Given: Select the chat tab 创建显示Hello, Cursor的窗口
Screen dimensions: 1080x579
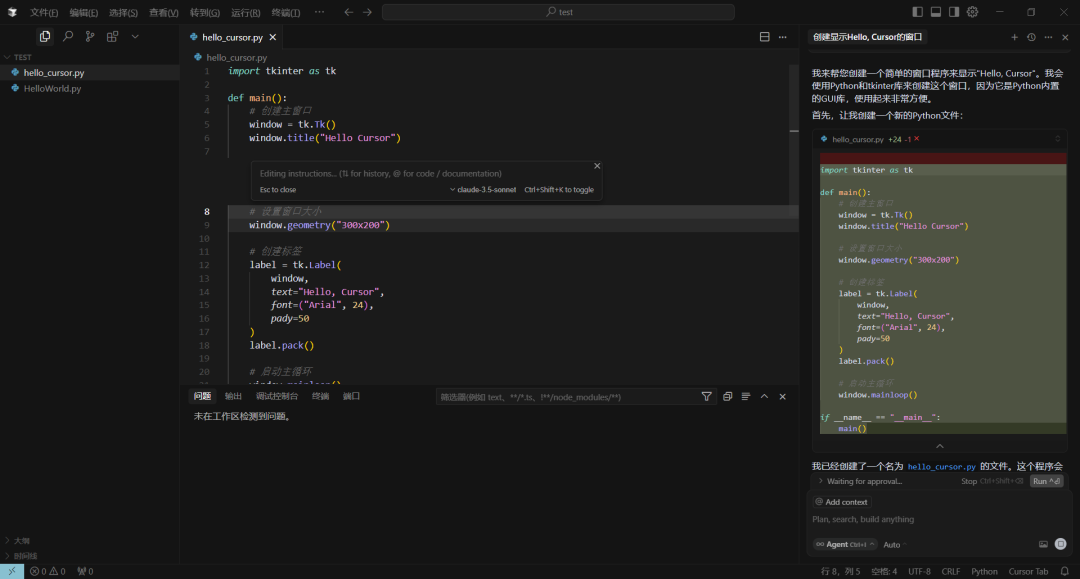Looking at the screenshot, I should pyautogui.click(x=867, y=37).
